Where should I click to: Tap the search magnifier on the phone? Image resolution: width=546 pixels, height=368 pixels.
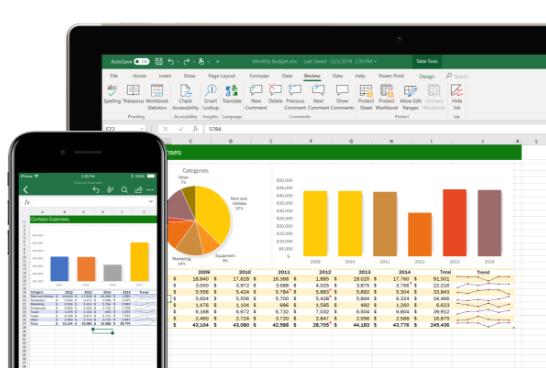point(124,190)
